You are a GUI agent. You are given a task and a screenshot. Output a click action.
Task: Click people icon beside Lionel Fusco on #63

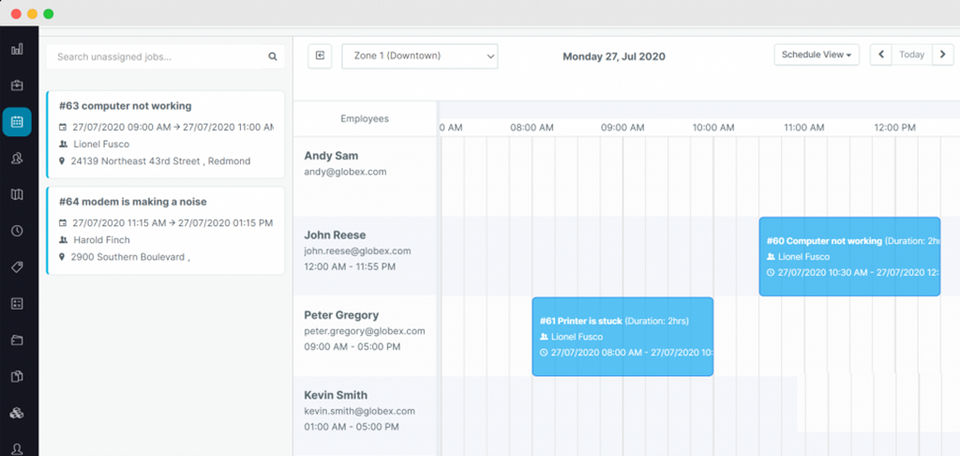click(63, 144)
